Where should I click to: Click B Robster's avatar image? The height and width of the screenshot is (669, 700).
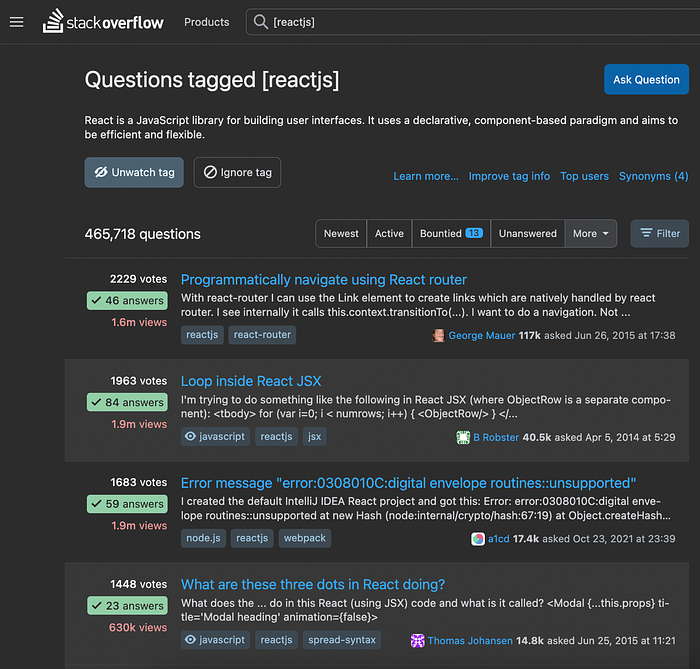(463, 437)
